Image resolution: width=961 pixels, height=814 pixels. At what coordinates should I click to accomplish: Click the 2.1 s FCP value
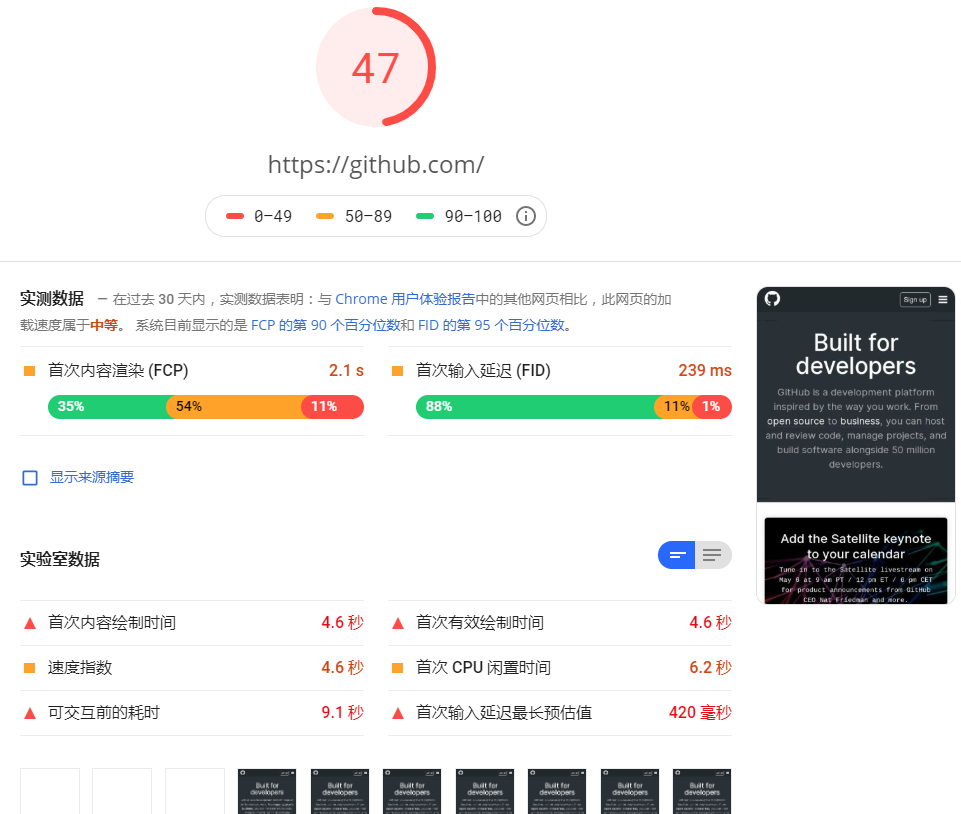tap(346, 371)
